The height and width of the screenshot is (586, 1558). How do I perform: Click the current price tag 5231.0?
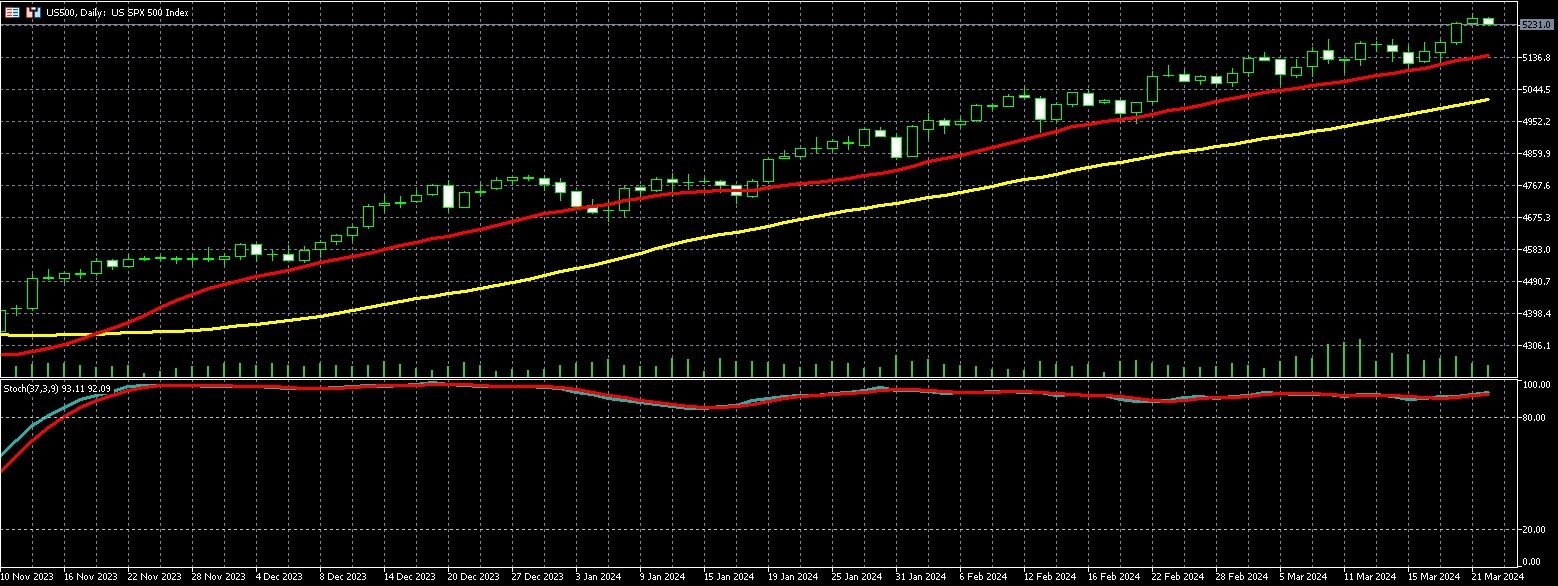1535,24
